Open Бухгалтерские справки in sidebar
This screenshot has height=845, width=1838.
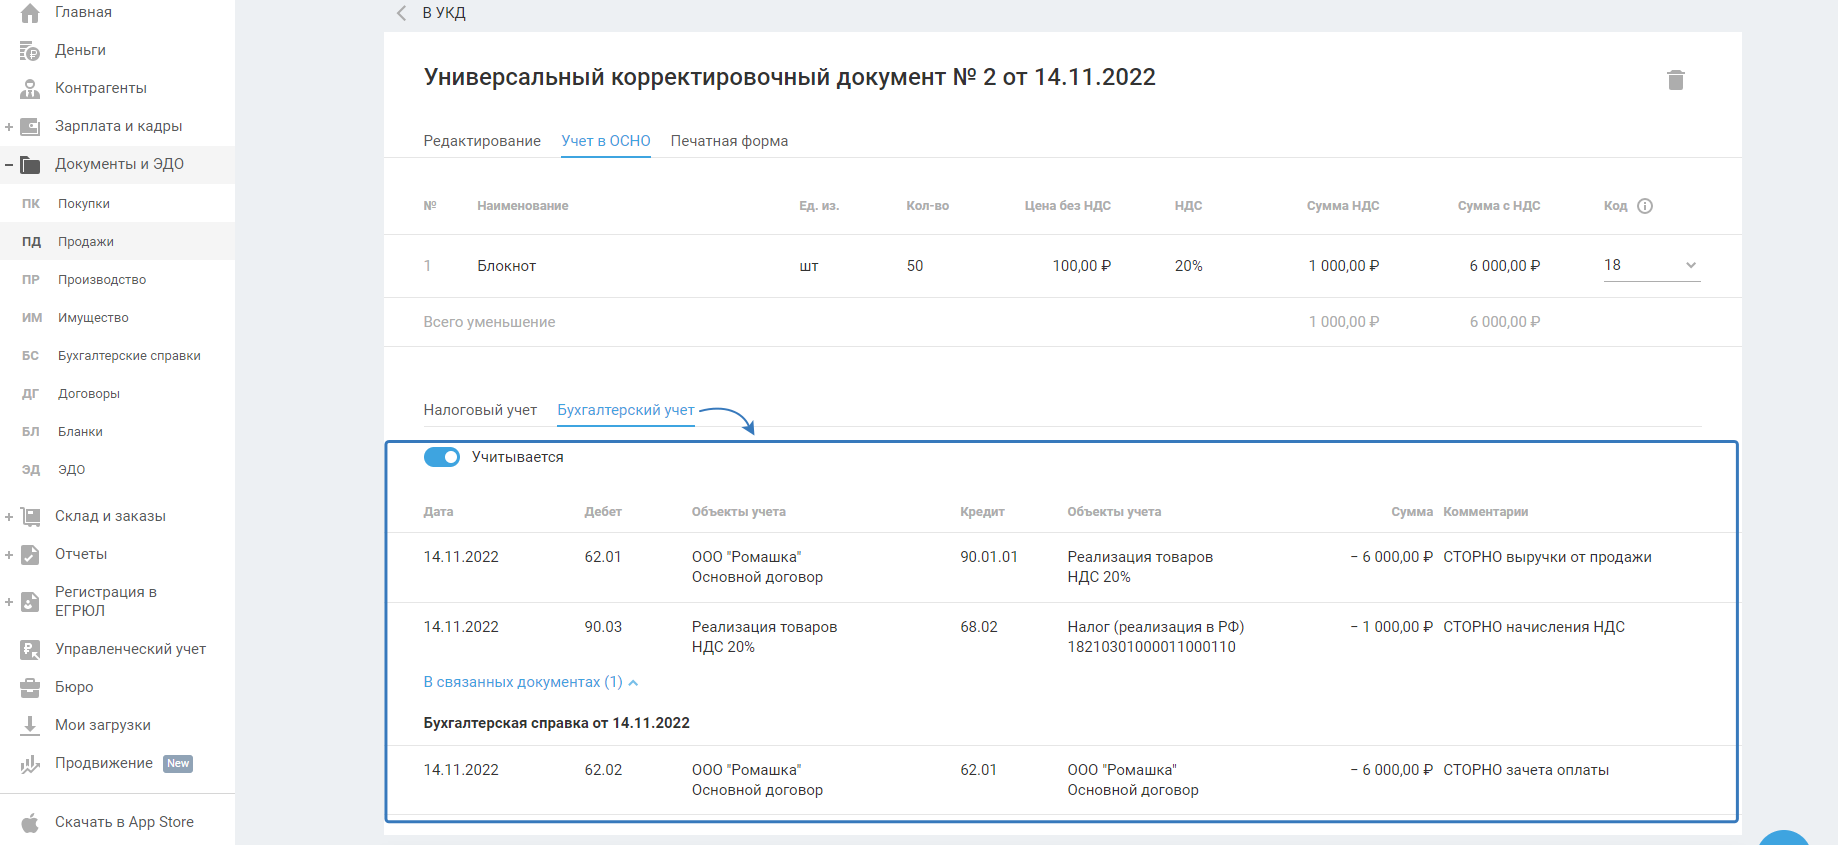[x=129, y=356]
